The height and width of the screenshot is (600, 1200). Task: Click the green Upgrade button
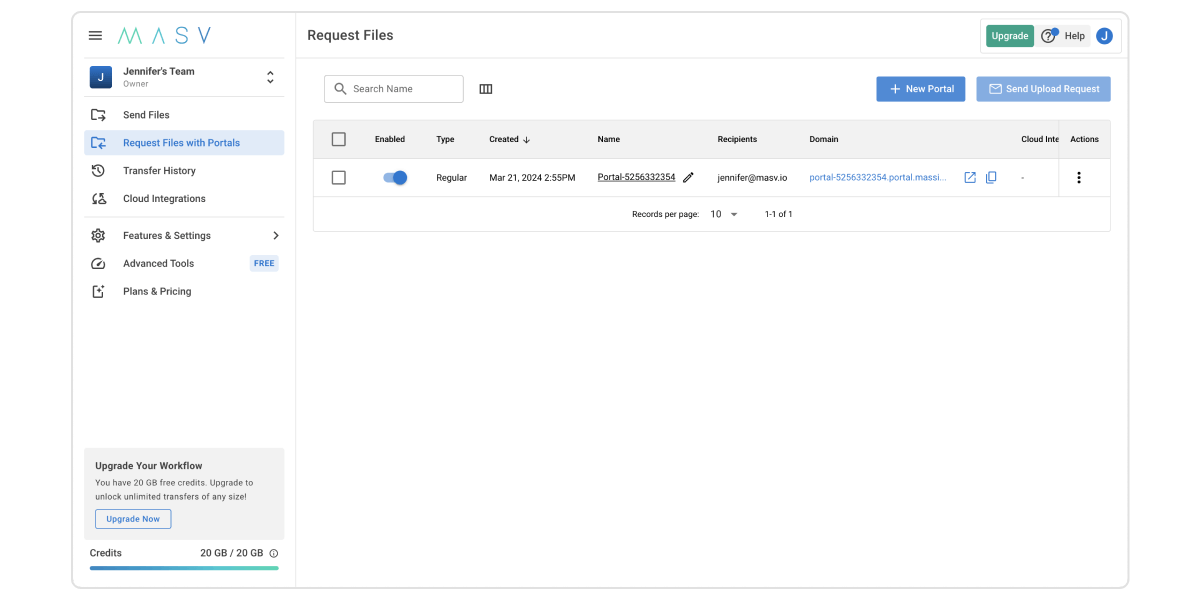[x=1010, y=36]
